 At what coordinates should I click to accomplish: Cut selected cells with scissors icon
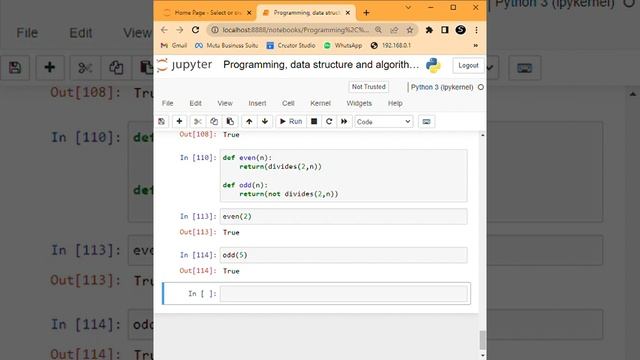[198, 122]
